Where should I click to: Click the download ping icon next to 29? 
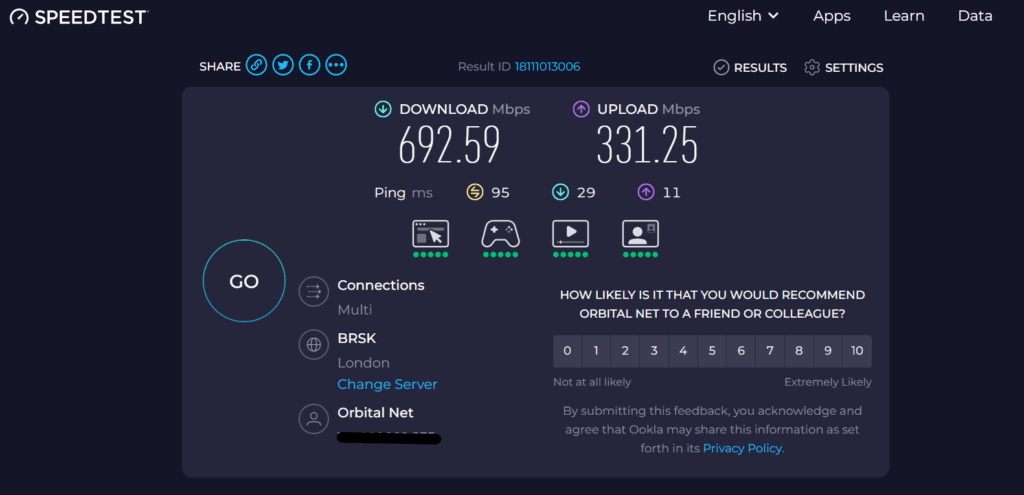point(560,192)
